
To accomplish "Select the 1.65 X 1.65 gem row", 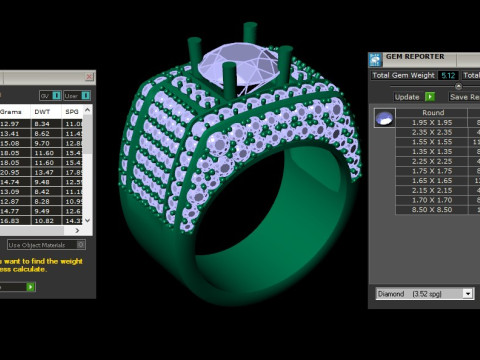I will (x=432, y=180).
